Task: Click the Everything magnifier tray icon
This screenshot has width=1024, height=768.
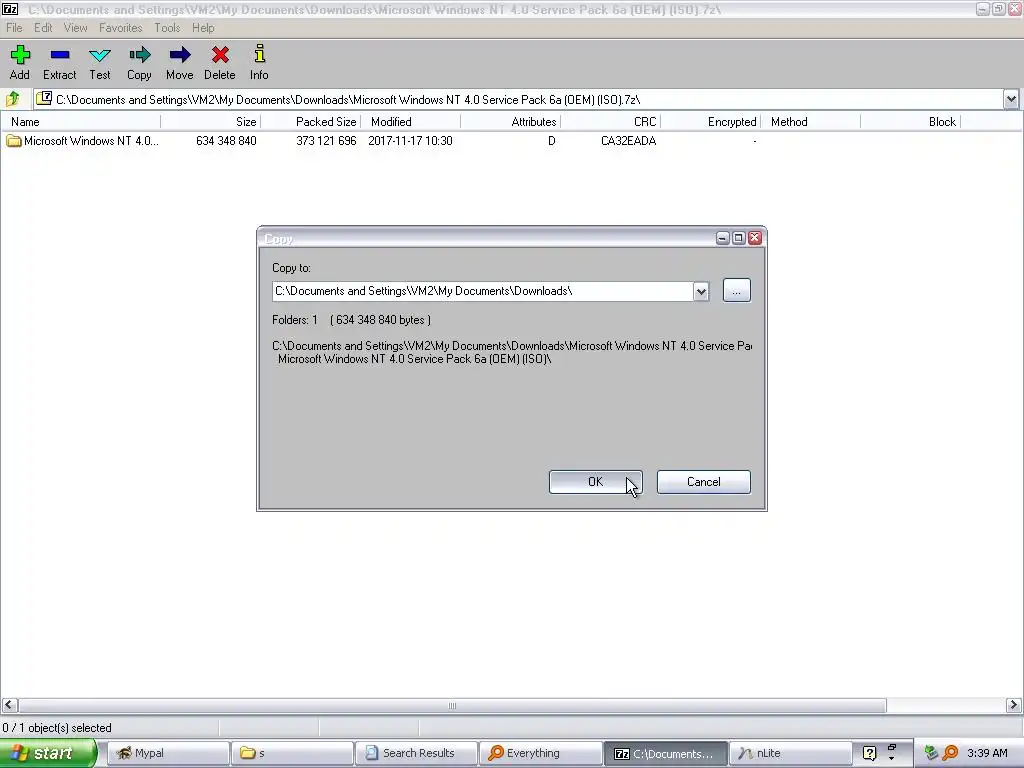Action: coord(950,753)
